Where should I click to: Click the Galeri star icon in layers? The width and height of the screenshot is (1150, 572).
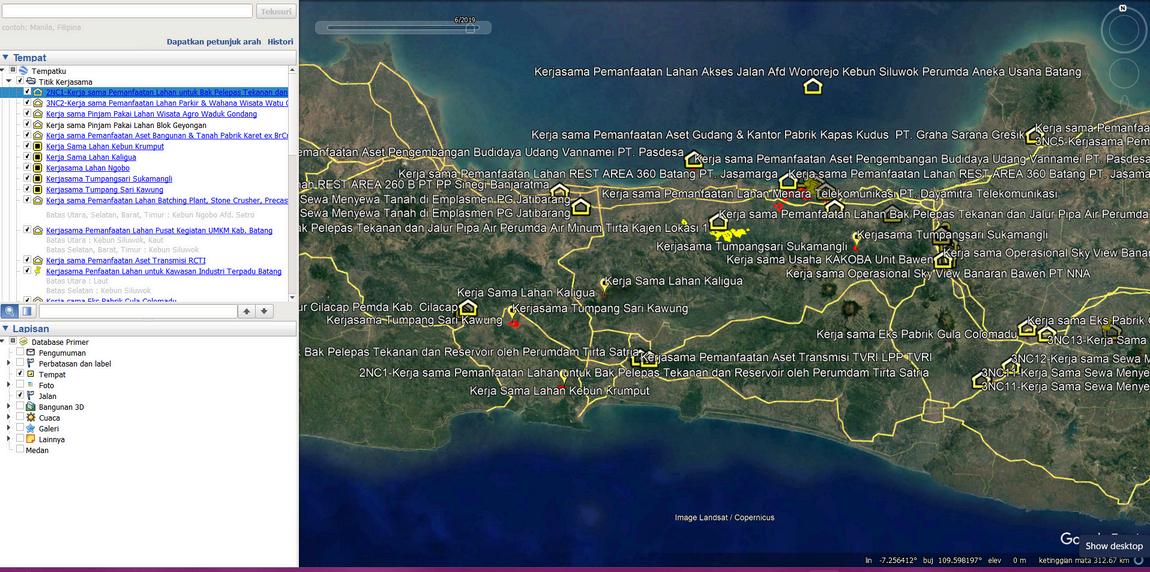31,428
